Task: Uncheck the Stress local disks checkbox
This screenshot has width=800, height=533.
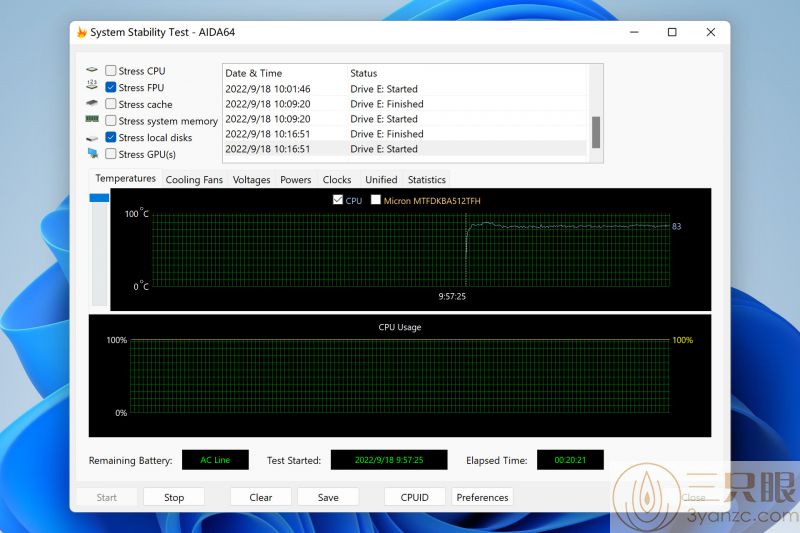Action: tap(111, 137)
